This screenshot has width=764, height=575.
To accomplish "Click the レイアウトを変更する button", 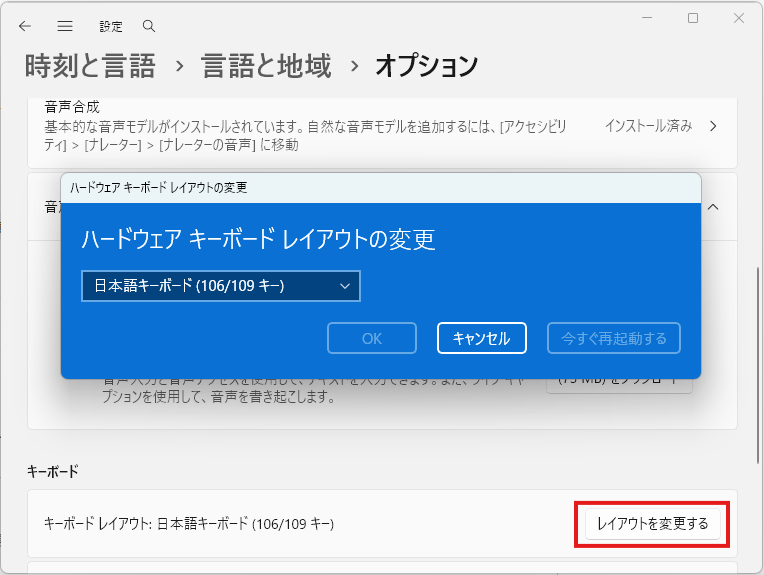I will [652, 524].
